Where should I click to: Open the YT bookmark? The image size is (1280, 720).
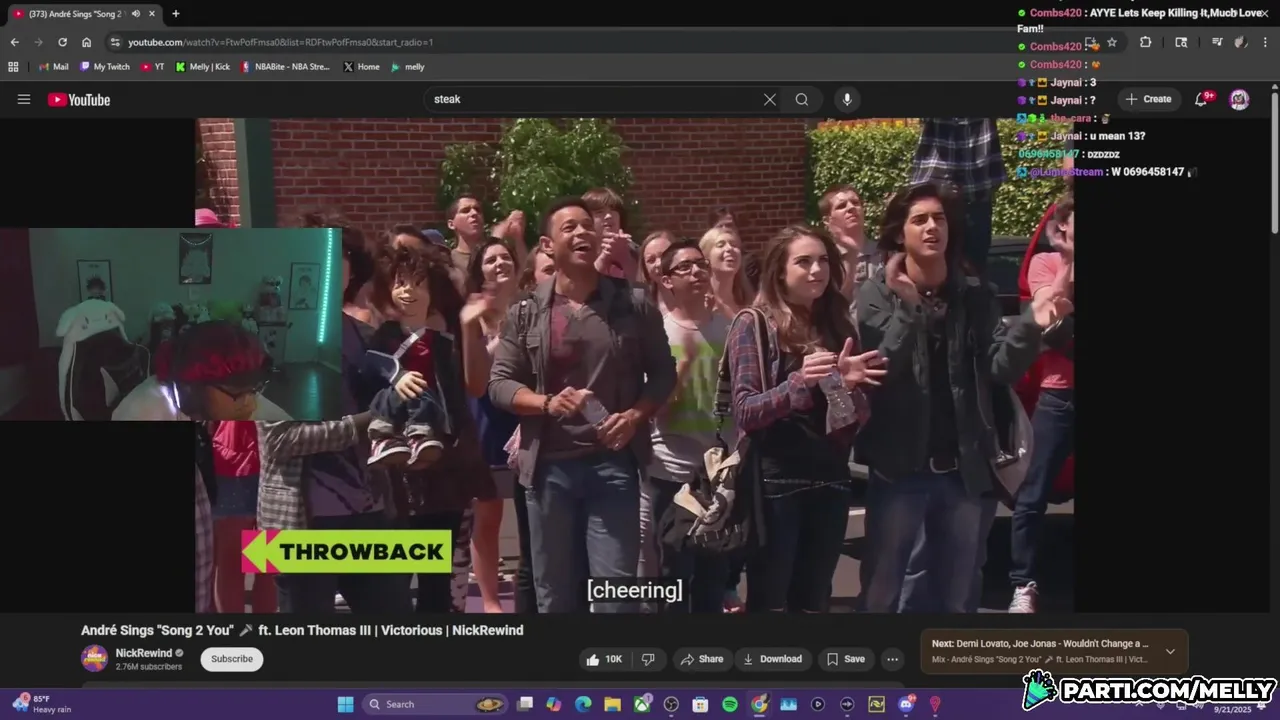152,67
